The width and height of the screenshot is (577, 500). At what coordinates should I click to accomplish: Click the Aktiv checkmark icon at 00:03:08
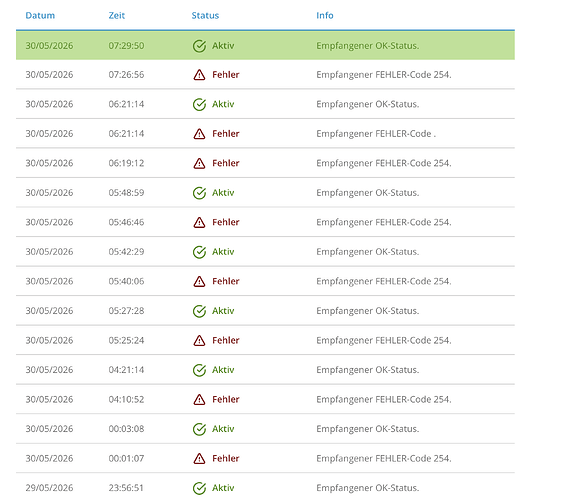tap(199, 429)
